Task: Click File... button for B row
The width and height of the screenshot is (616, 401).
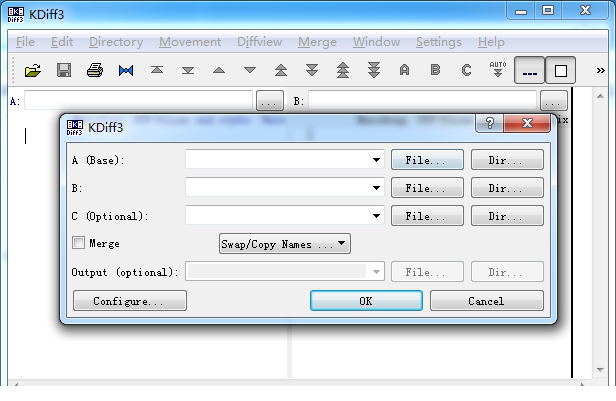Action: [427, 188]
